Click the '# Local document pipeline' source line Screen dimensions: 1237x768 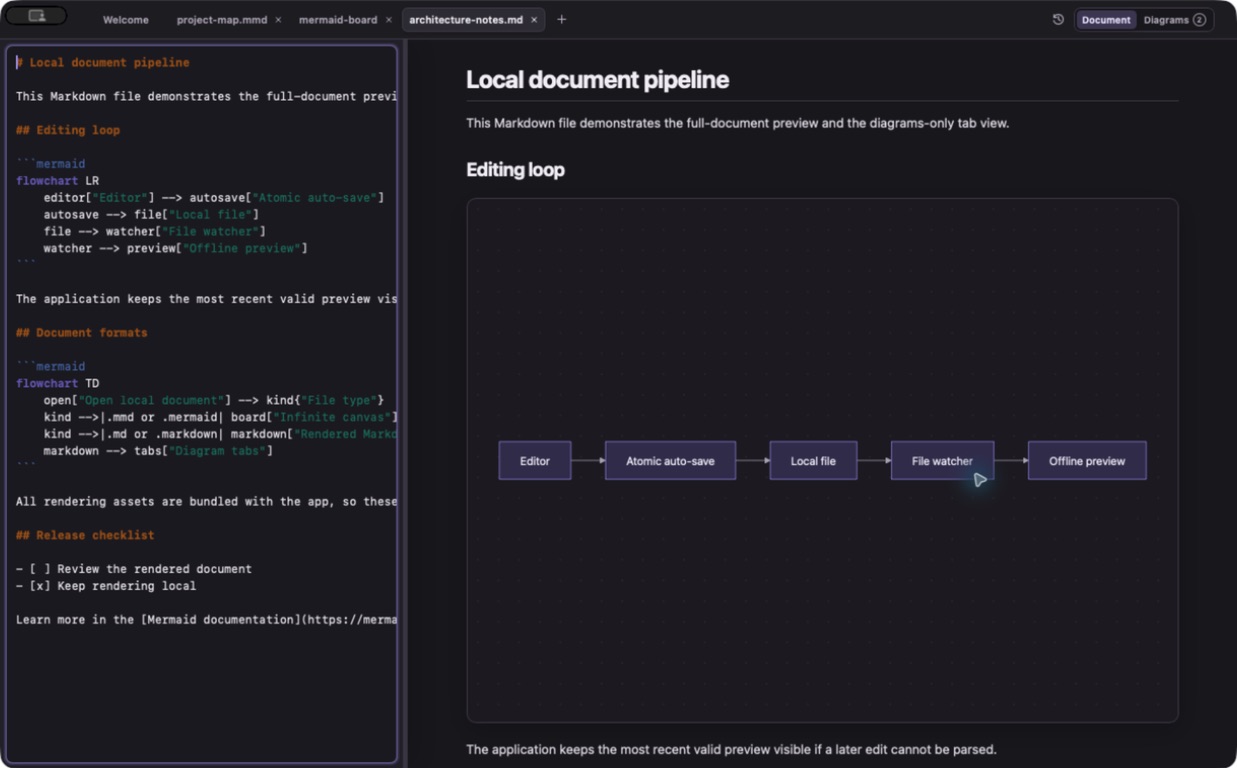(x=103, y=63)
